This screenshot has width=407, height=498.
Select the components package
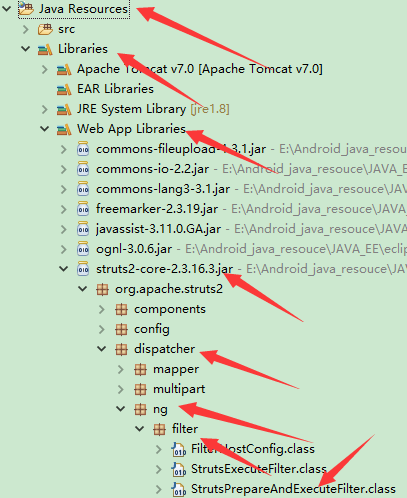point(170,309)
